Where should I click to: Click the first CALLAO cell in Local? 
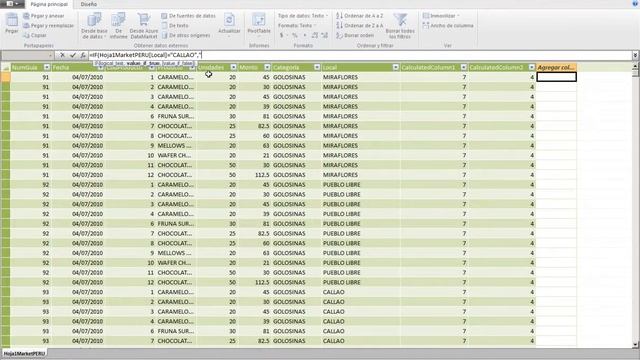360,292
